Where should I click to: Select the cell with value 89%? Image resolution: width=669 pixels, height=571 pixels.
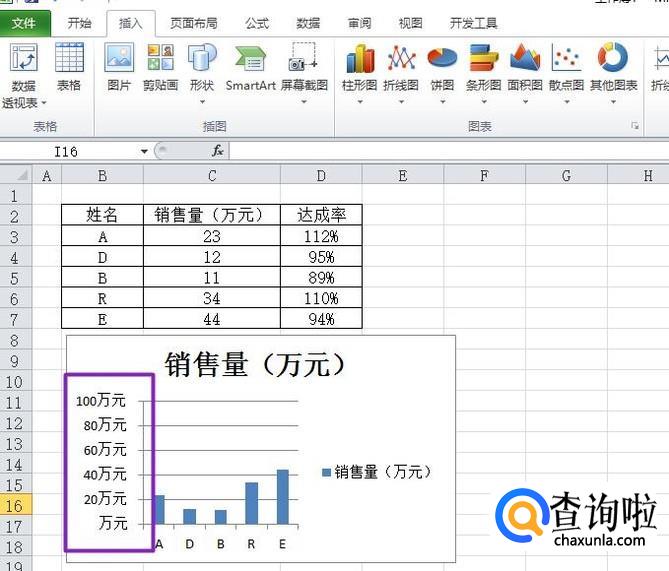click(x=321, y=278)
